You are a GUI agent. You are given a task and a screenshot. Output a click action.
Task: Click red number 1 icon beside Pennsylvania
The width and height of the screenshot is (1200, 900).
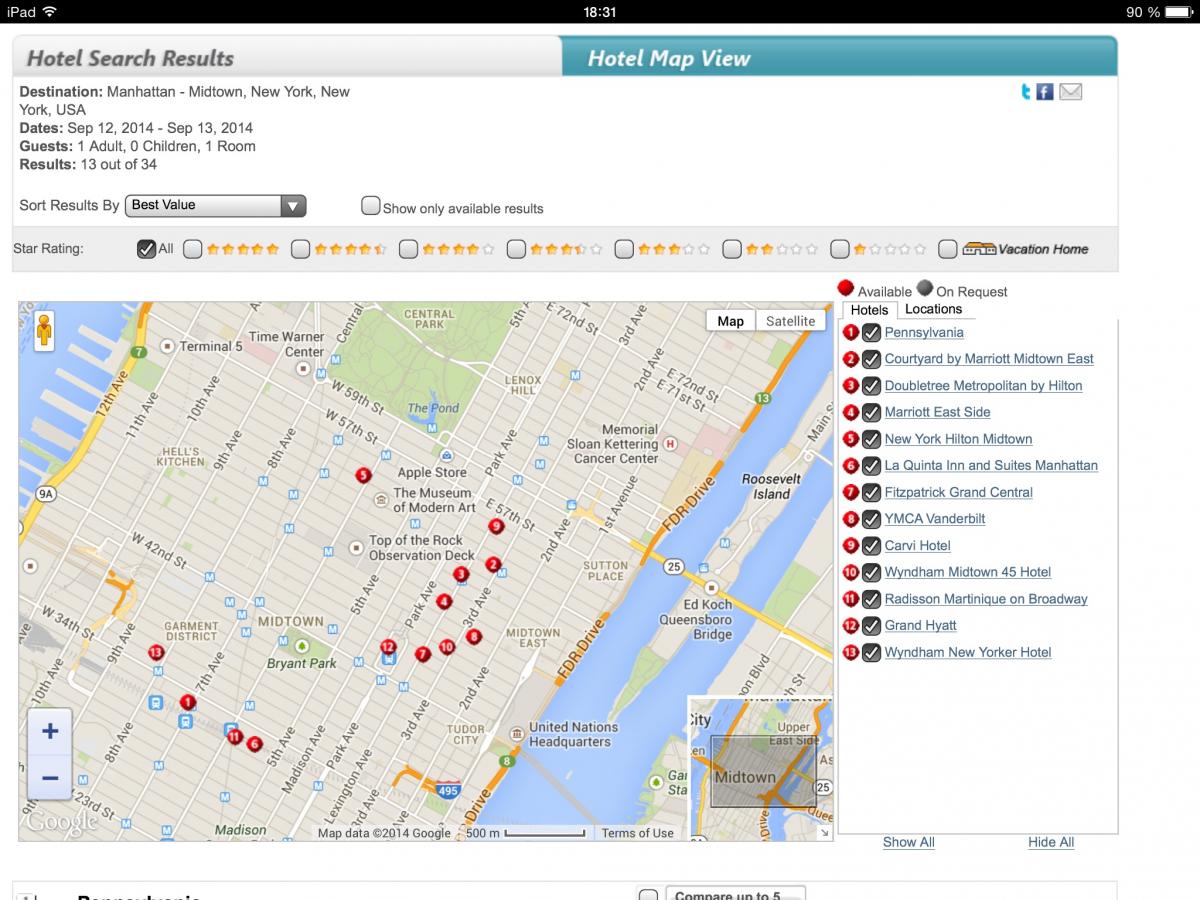850,332
